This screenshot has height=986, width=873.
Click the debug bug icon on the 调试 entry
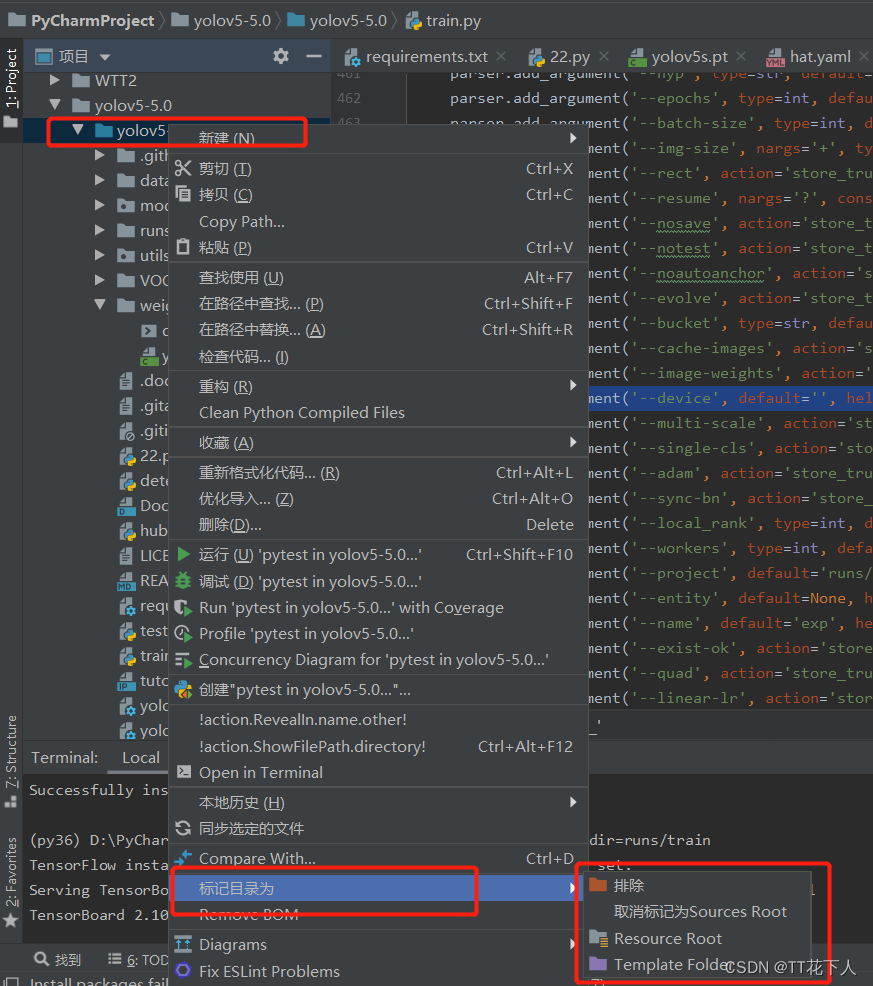click(183, 578)
